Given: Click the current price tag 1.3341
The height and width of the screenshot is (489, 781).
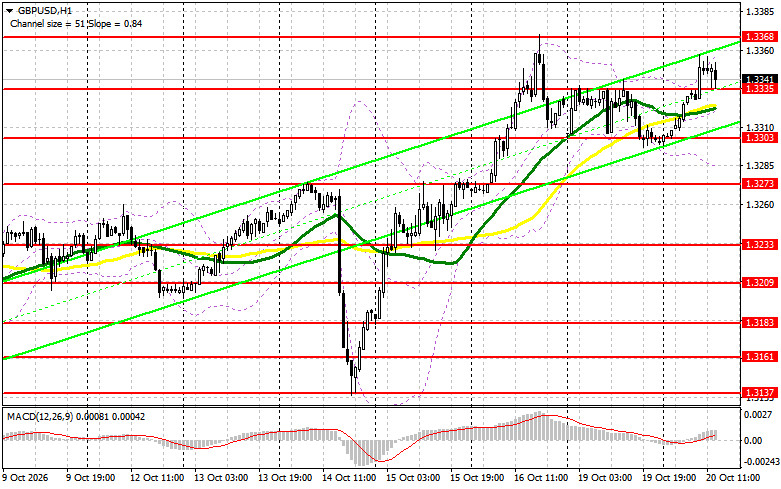Looking at the screenshot, I should (759, 79).
